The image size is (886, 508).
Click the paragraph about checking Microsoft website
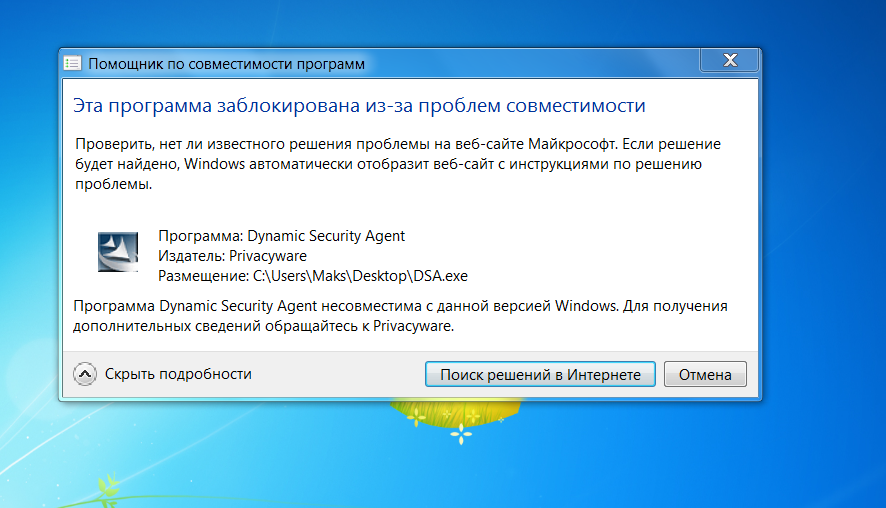[398, 164]
